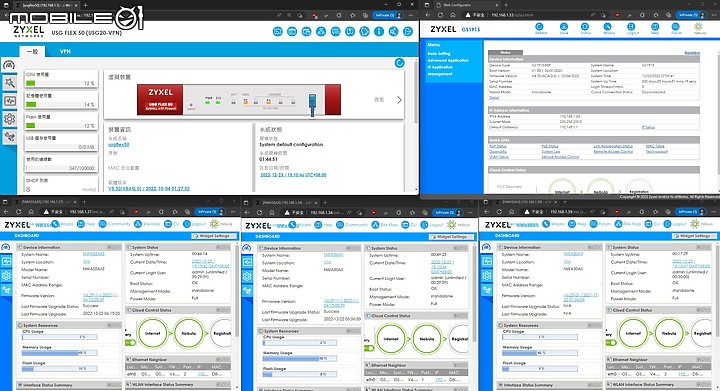Expand virtual device panel chevron in USG FLEX
The width and height of the screenshot is (720, 391).
pos(399,100)
